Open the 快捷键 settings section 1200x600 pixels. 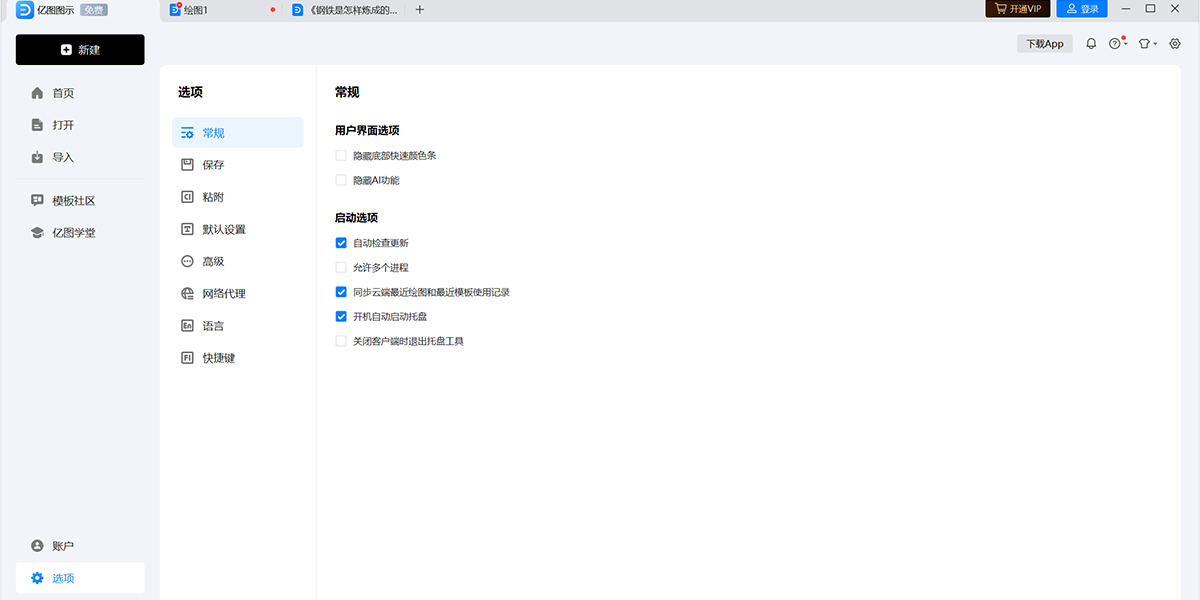[x=218, y=358]
